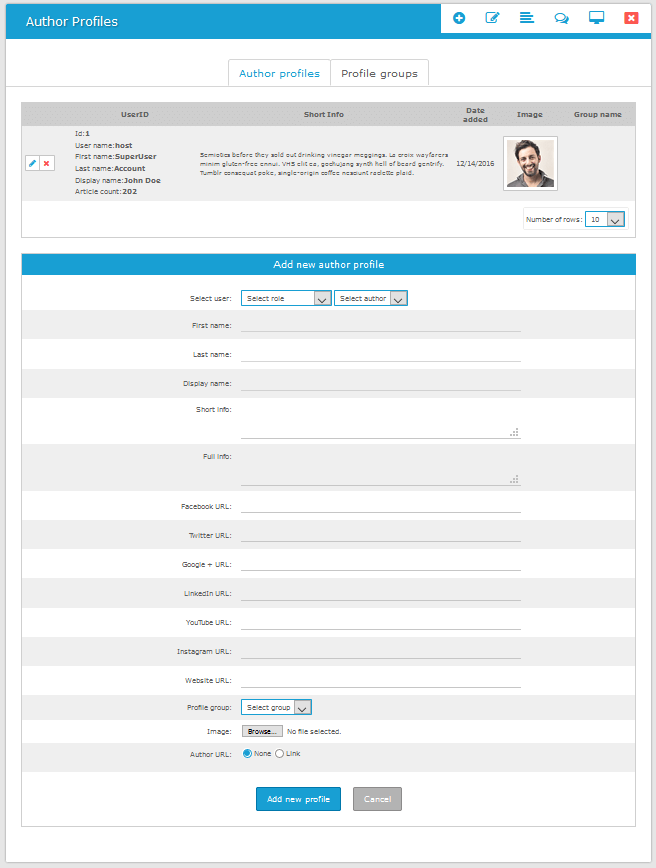
Task: Click the edit pencil-square icon in header
Action: pyautogui.click(x=492, y=18)
